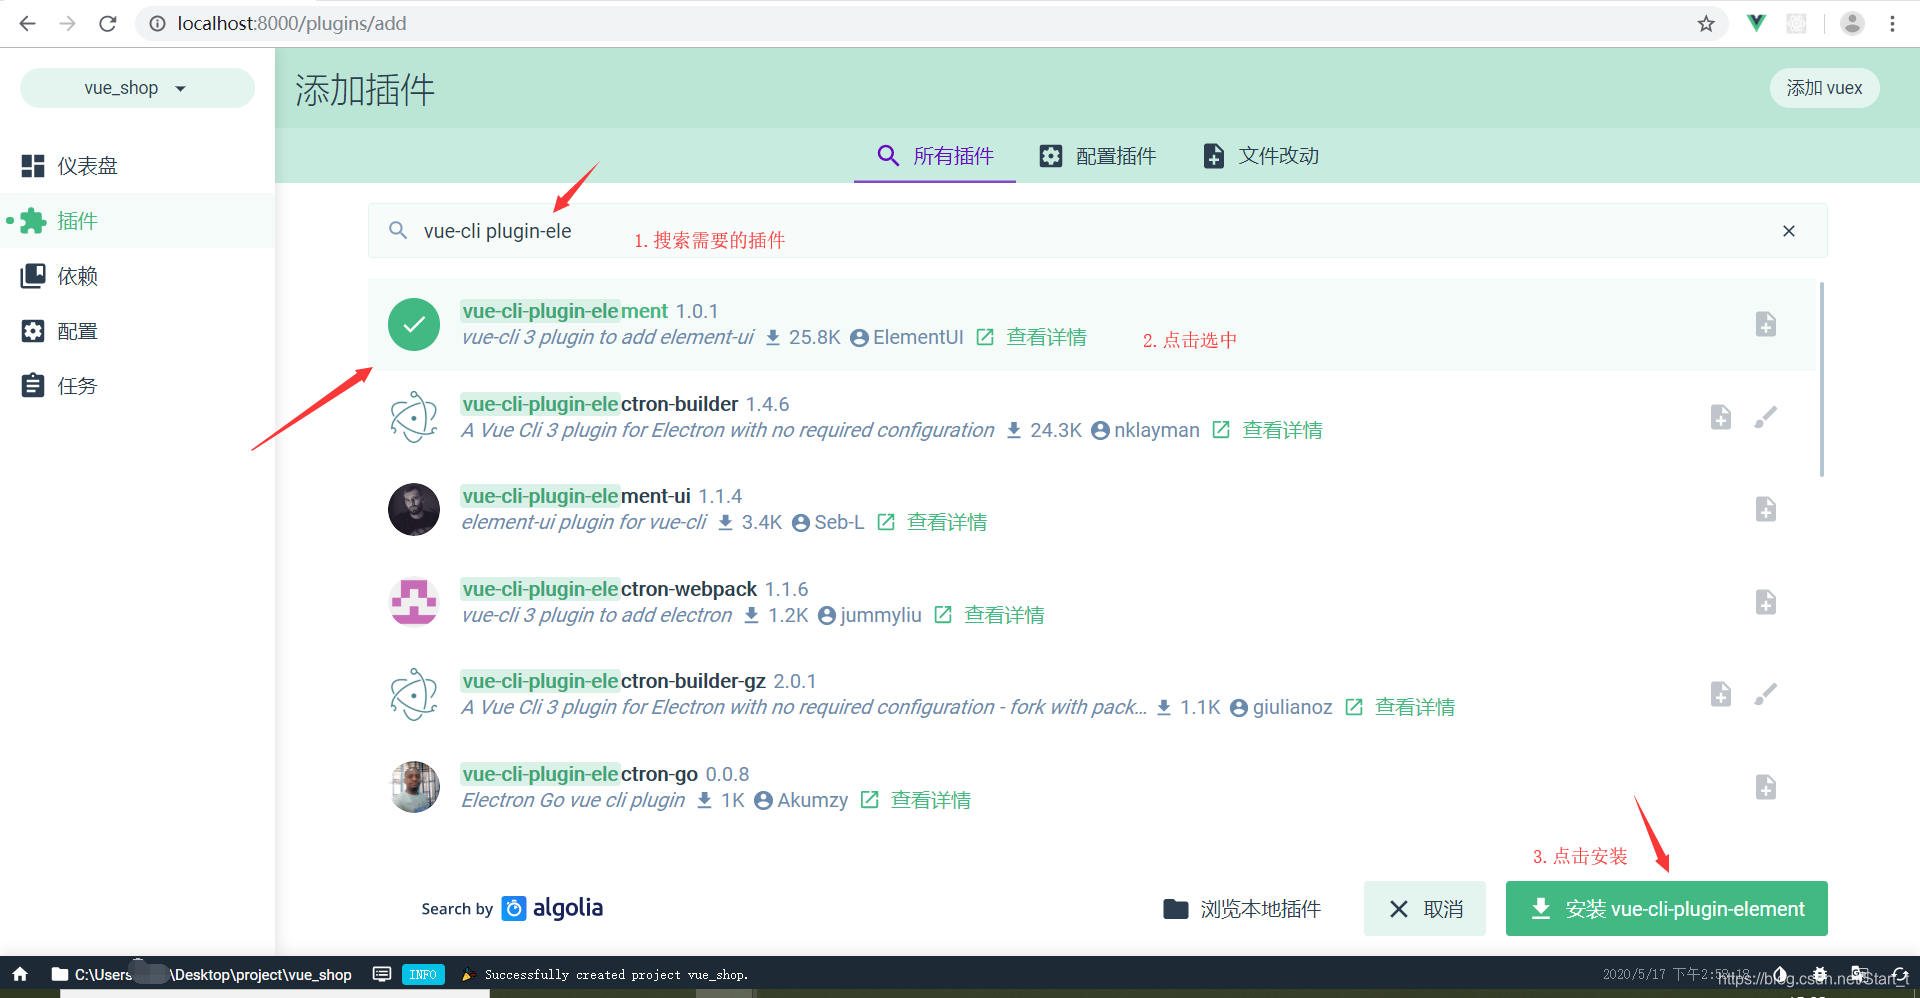Select the vue-cli-plugin-electron-go avatar
The image size is (1920, 998).
(x=414, y=787)
